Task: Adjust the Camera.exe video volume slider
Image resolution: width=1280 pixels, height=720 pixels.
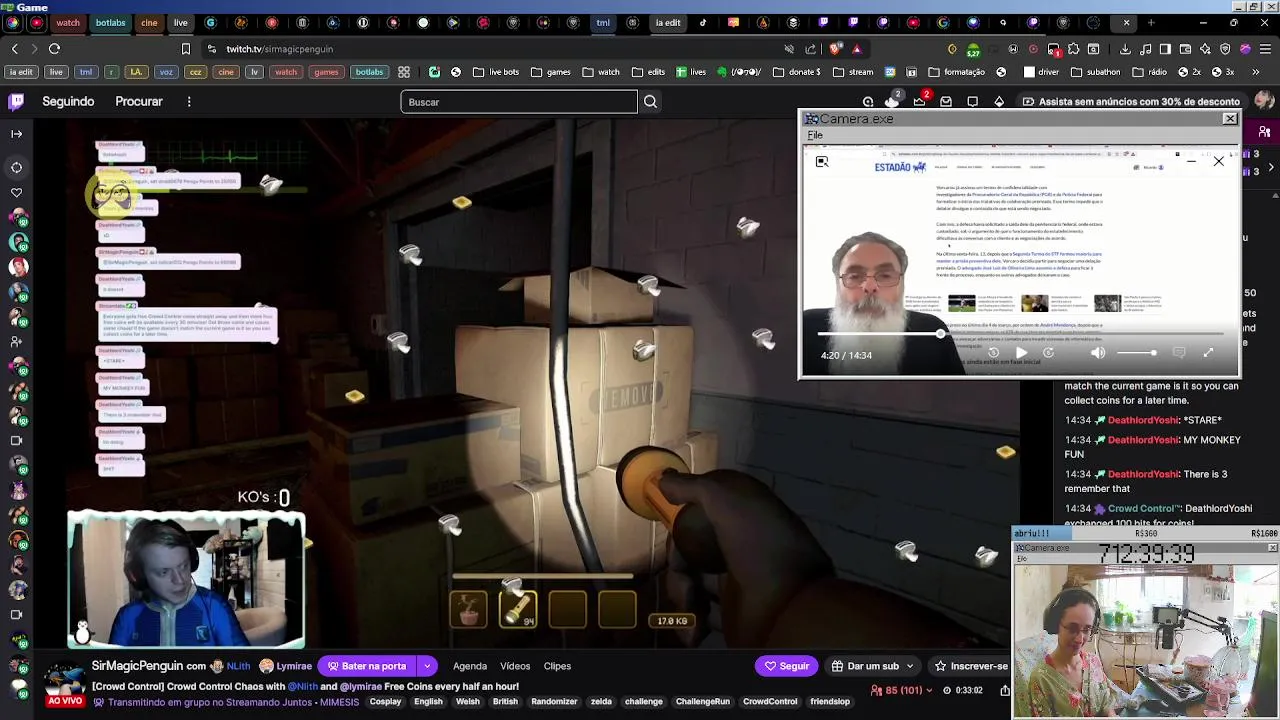Action: (1136, 353)
